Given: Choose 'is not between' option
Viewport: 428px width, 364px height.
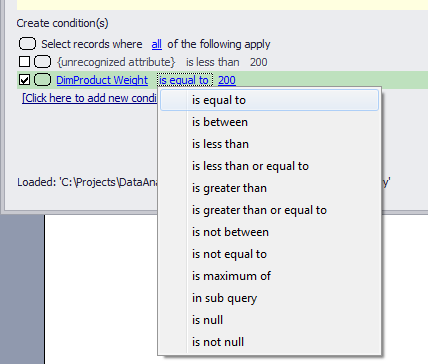Looking at the screenshot, I should [269, 232].
